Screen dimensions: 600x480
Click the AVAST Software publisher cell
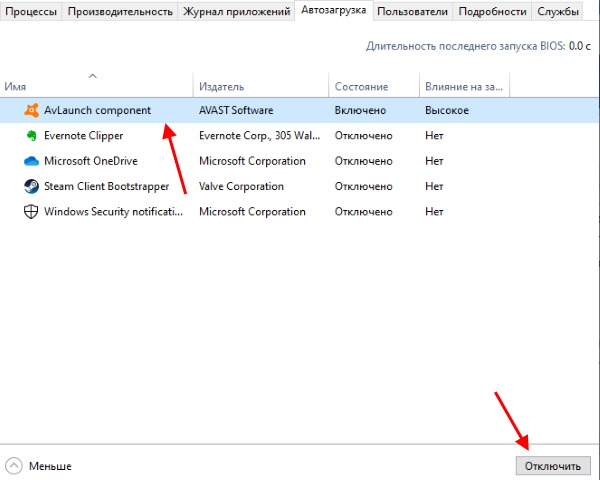pyautogui.click(x=236, y=110)
